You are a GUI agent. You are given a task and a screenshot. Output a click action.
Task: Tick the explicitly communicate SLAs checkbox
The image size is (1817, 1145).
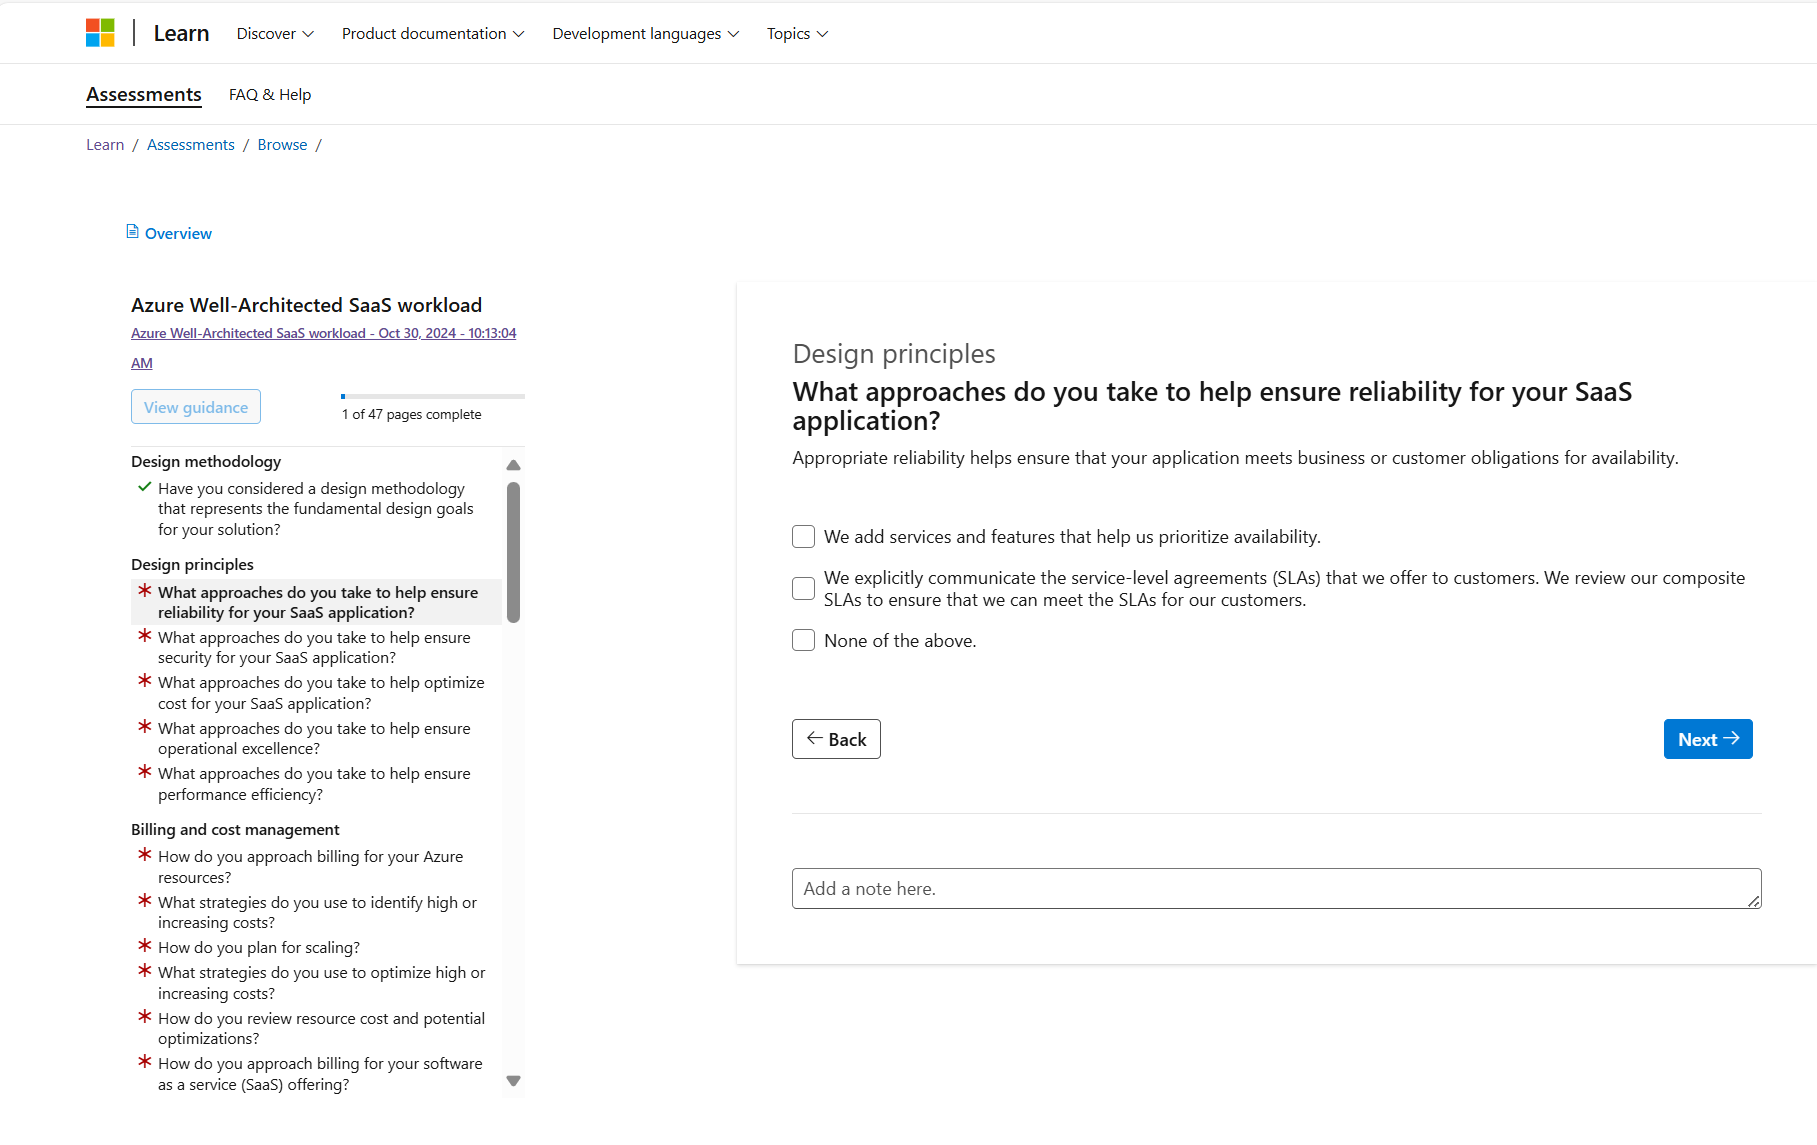pyautogui.click(x=803, y=589)
